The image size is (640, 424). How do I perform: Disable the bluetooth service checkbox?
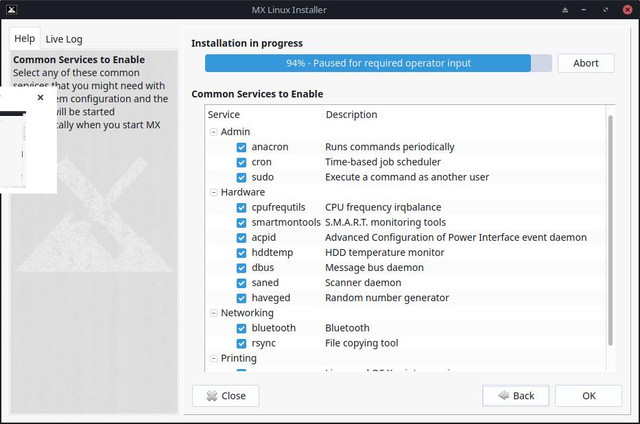pos(241,329)
